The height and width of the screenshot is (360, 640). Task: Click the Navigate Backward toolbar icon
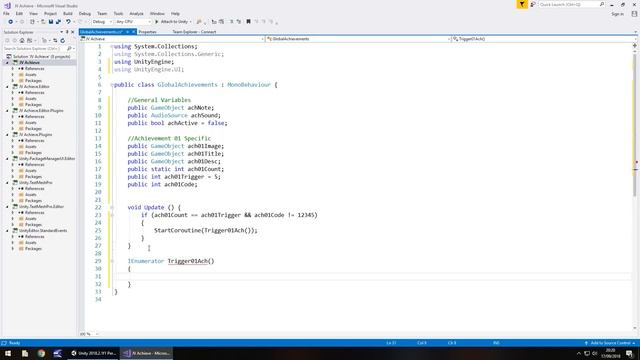tap(11, 22)
